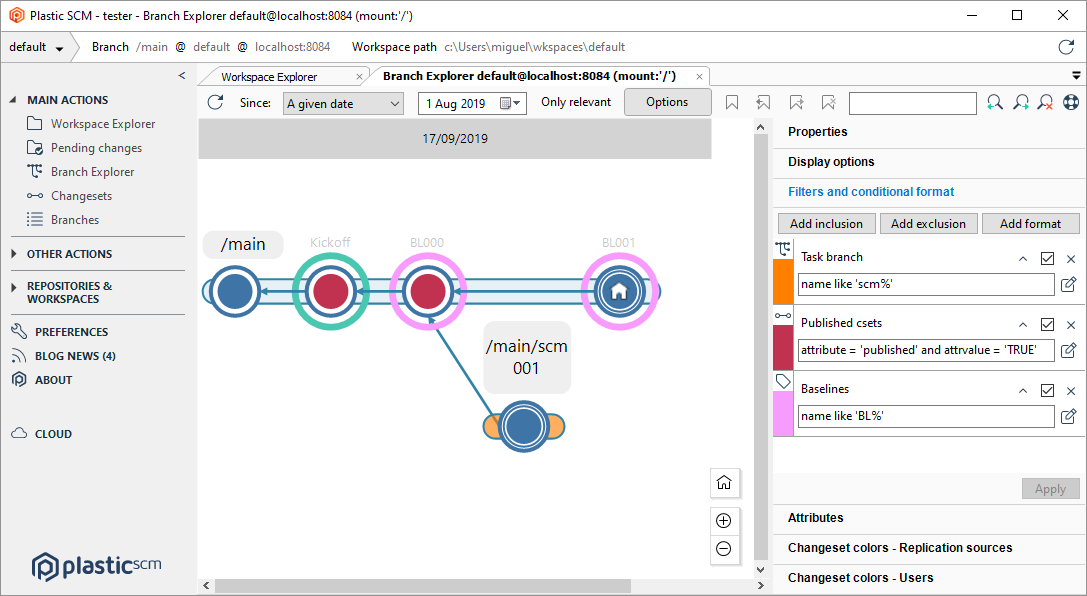The height and width of the screenshot is (596, 1087).
Task: Zoom in with the plus button
Action: [724, 520]
